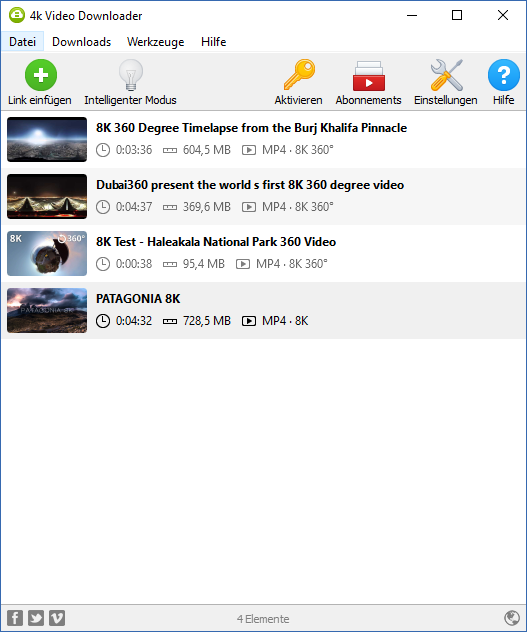Viewport: 527px width, 632px height.
Task: Click duration '0:00:38'
Action: (134, 264)
